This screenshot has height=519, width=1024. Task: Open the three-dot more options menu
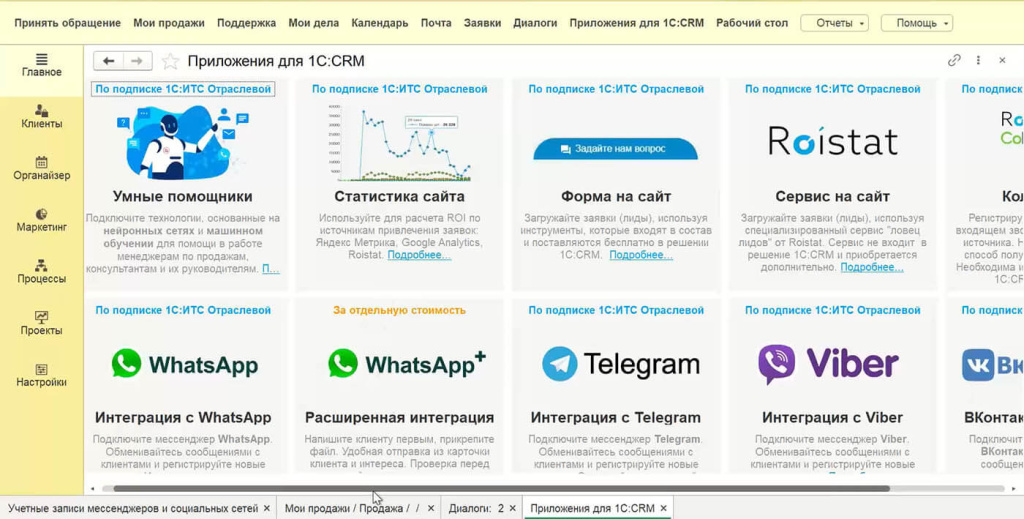(x=978, y=60)
